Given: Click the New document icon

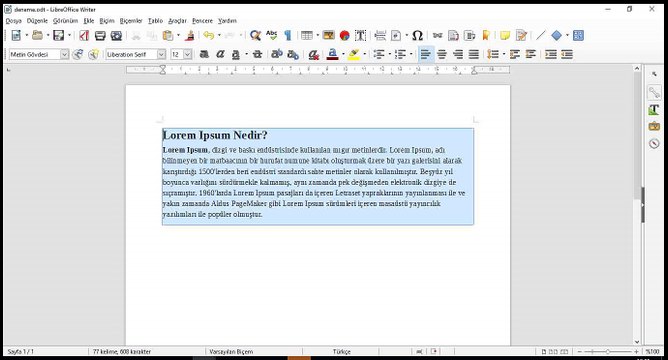Looking at the screenshot, I should tap(16, 35).
